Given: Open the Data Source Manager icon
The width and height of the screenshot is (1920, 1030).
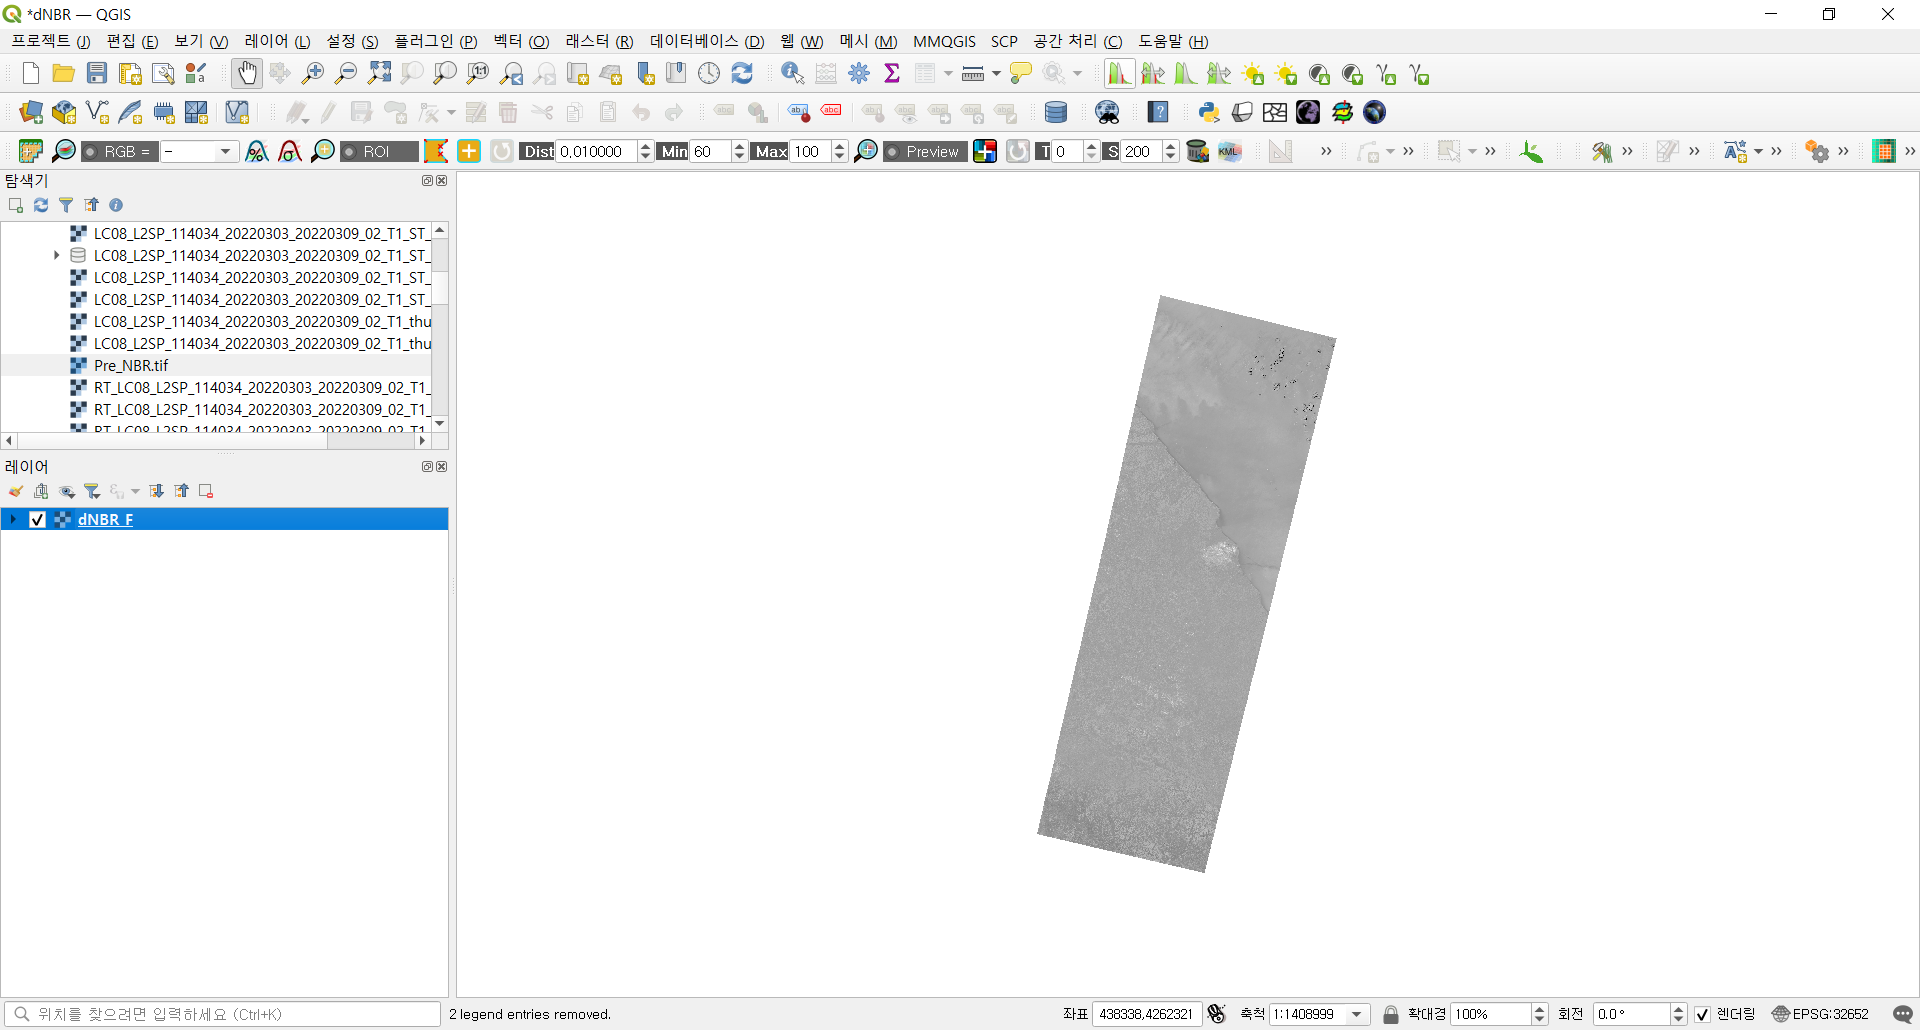Looking at the screenshot, I should (x=31, y=112).
